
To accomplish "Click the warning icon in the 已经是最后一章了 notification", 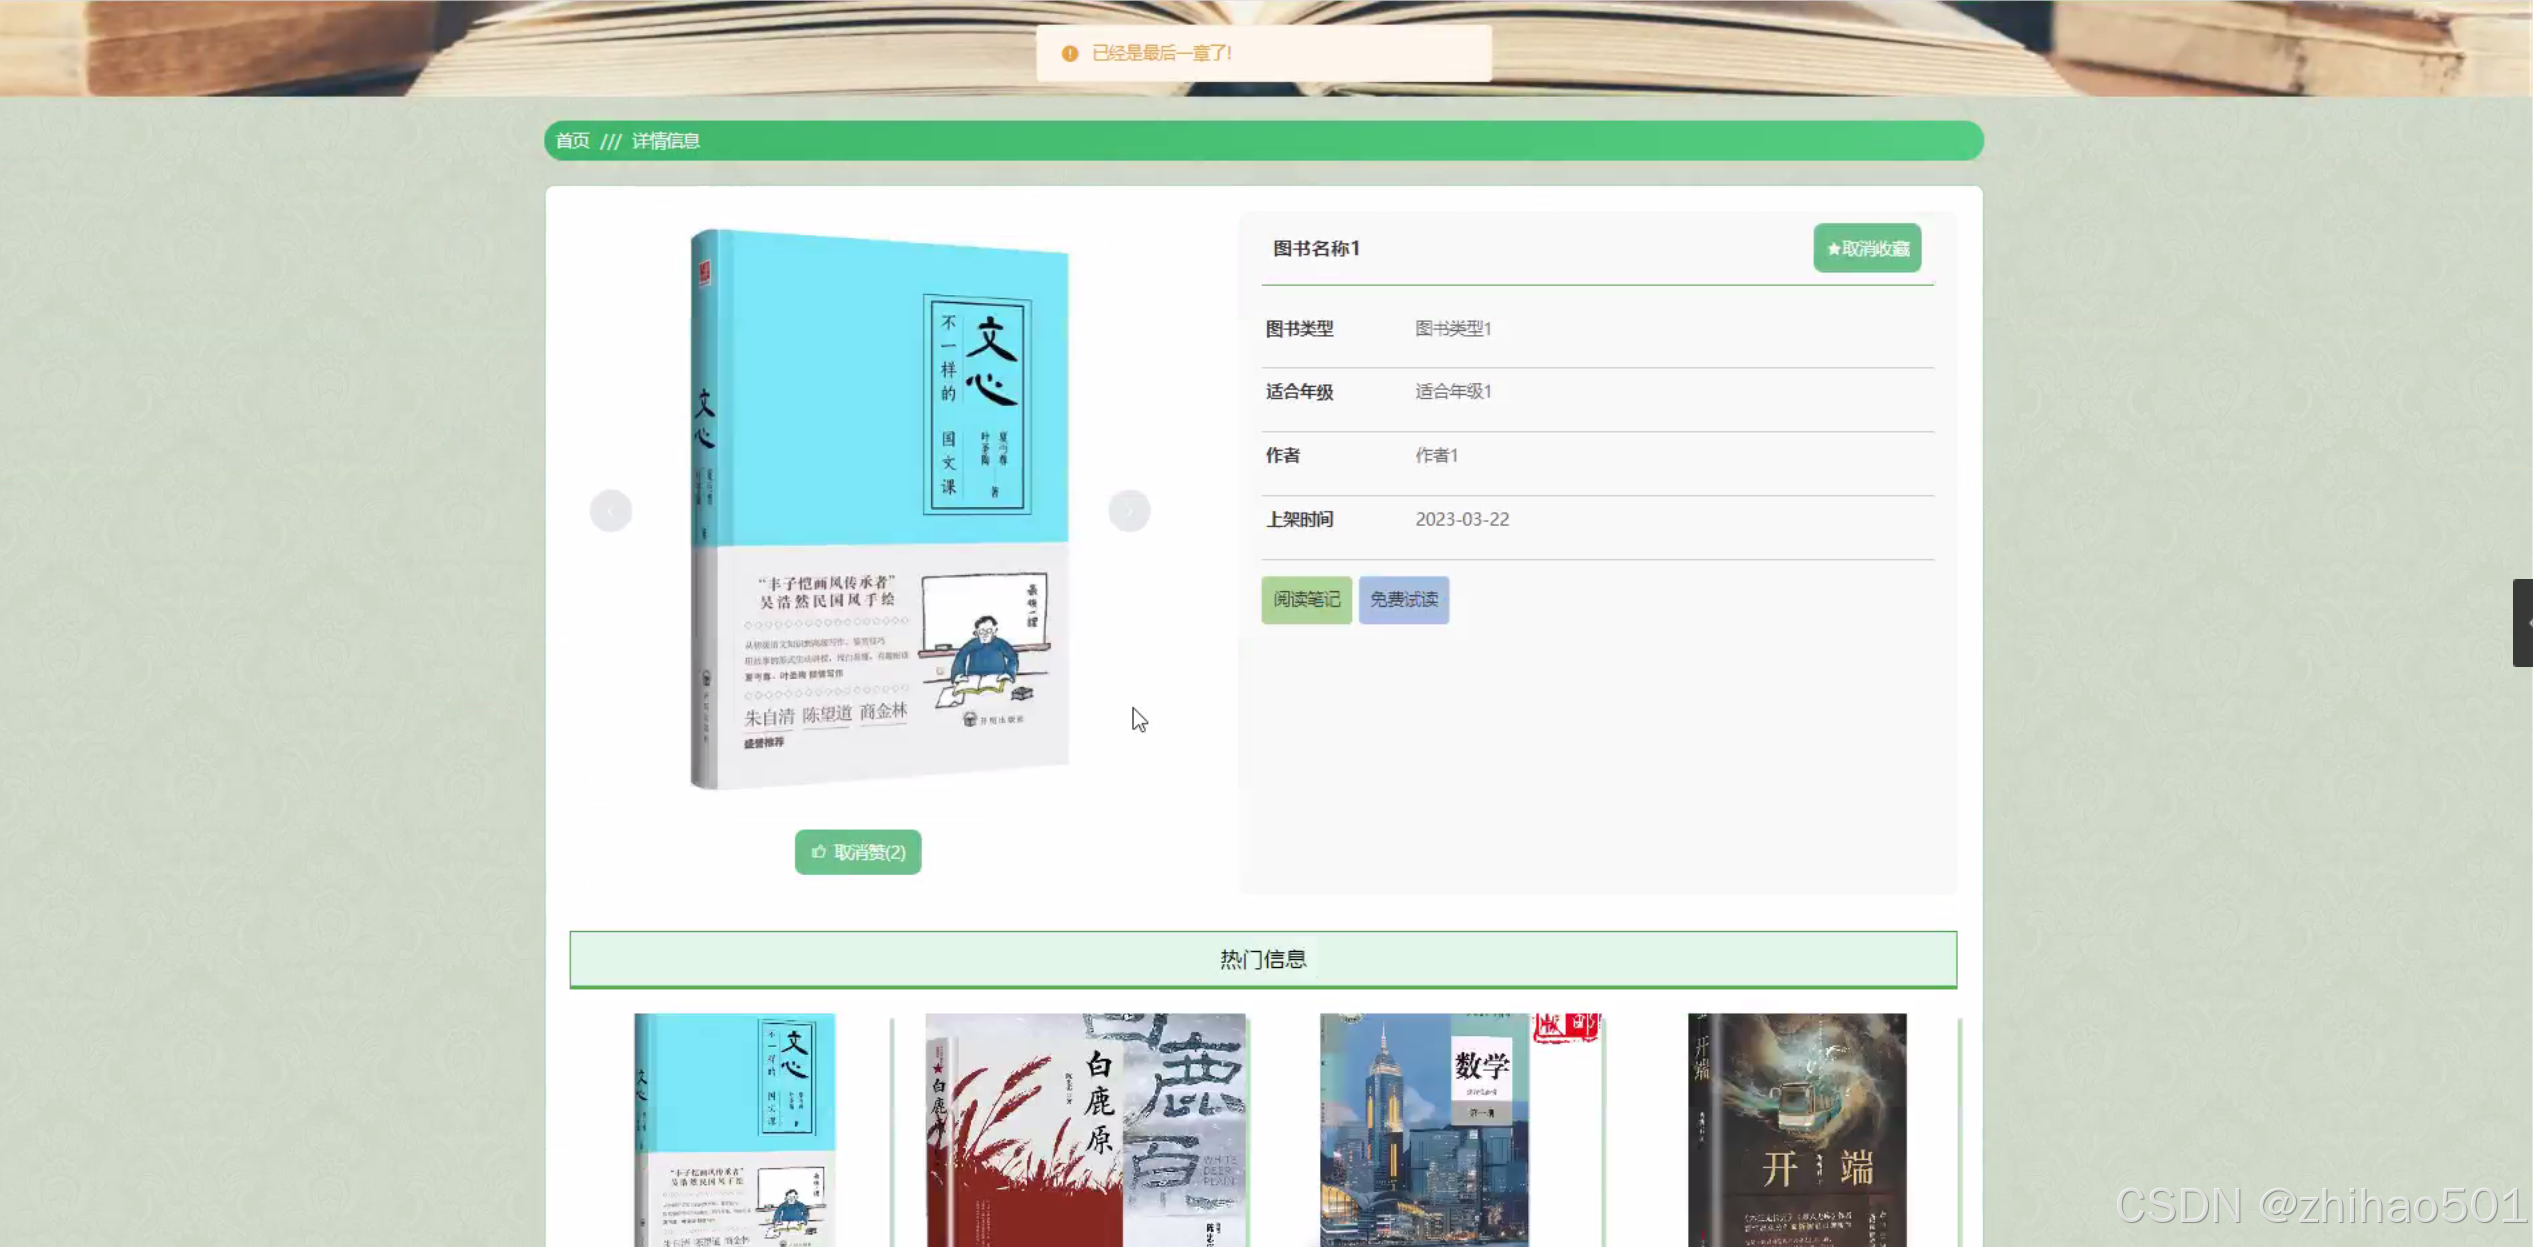I will click(1070, 53).
